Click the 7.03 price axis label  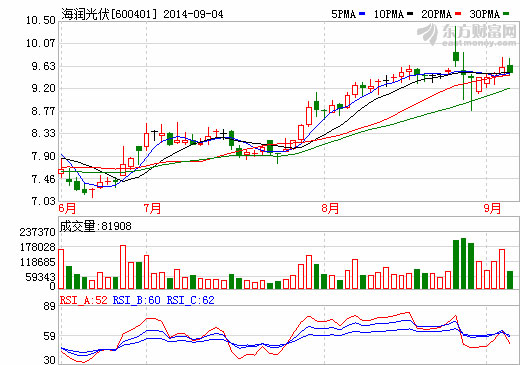tap(43, 201)
